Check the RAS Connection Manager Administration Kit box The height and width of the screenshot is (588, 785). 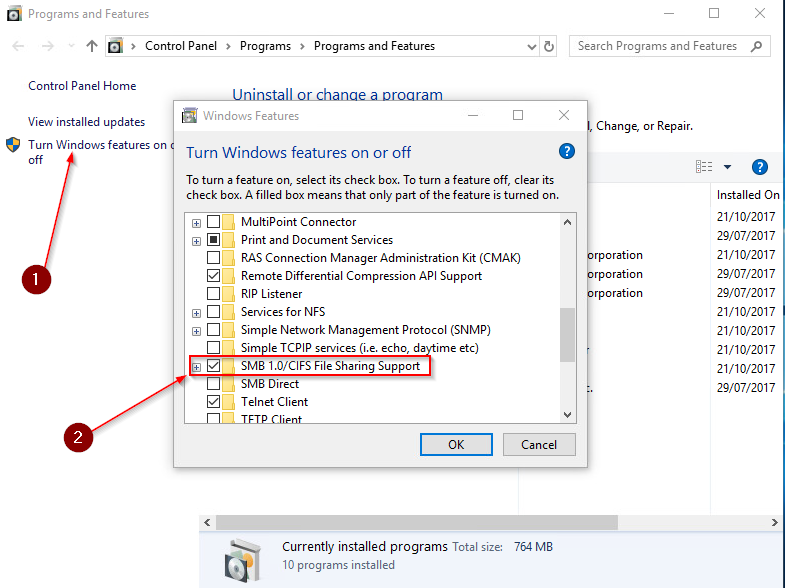pos(213,257)
